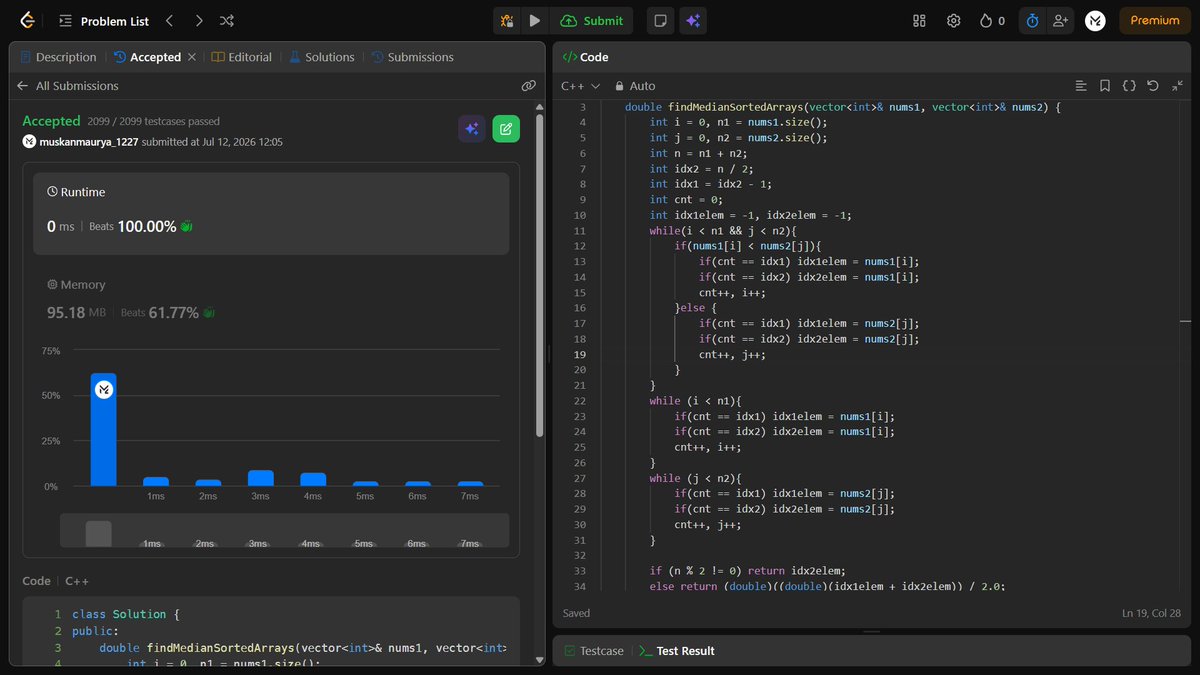This screenshot has height=675, width=1200.
Task: Select the 3ms bar in runtime chart
Action: pos(260,478)
